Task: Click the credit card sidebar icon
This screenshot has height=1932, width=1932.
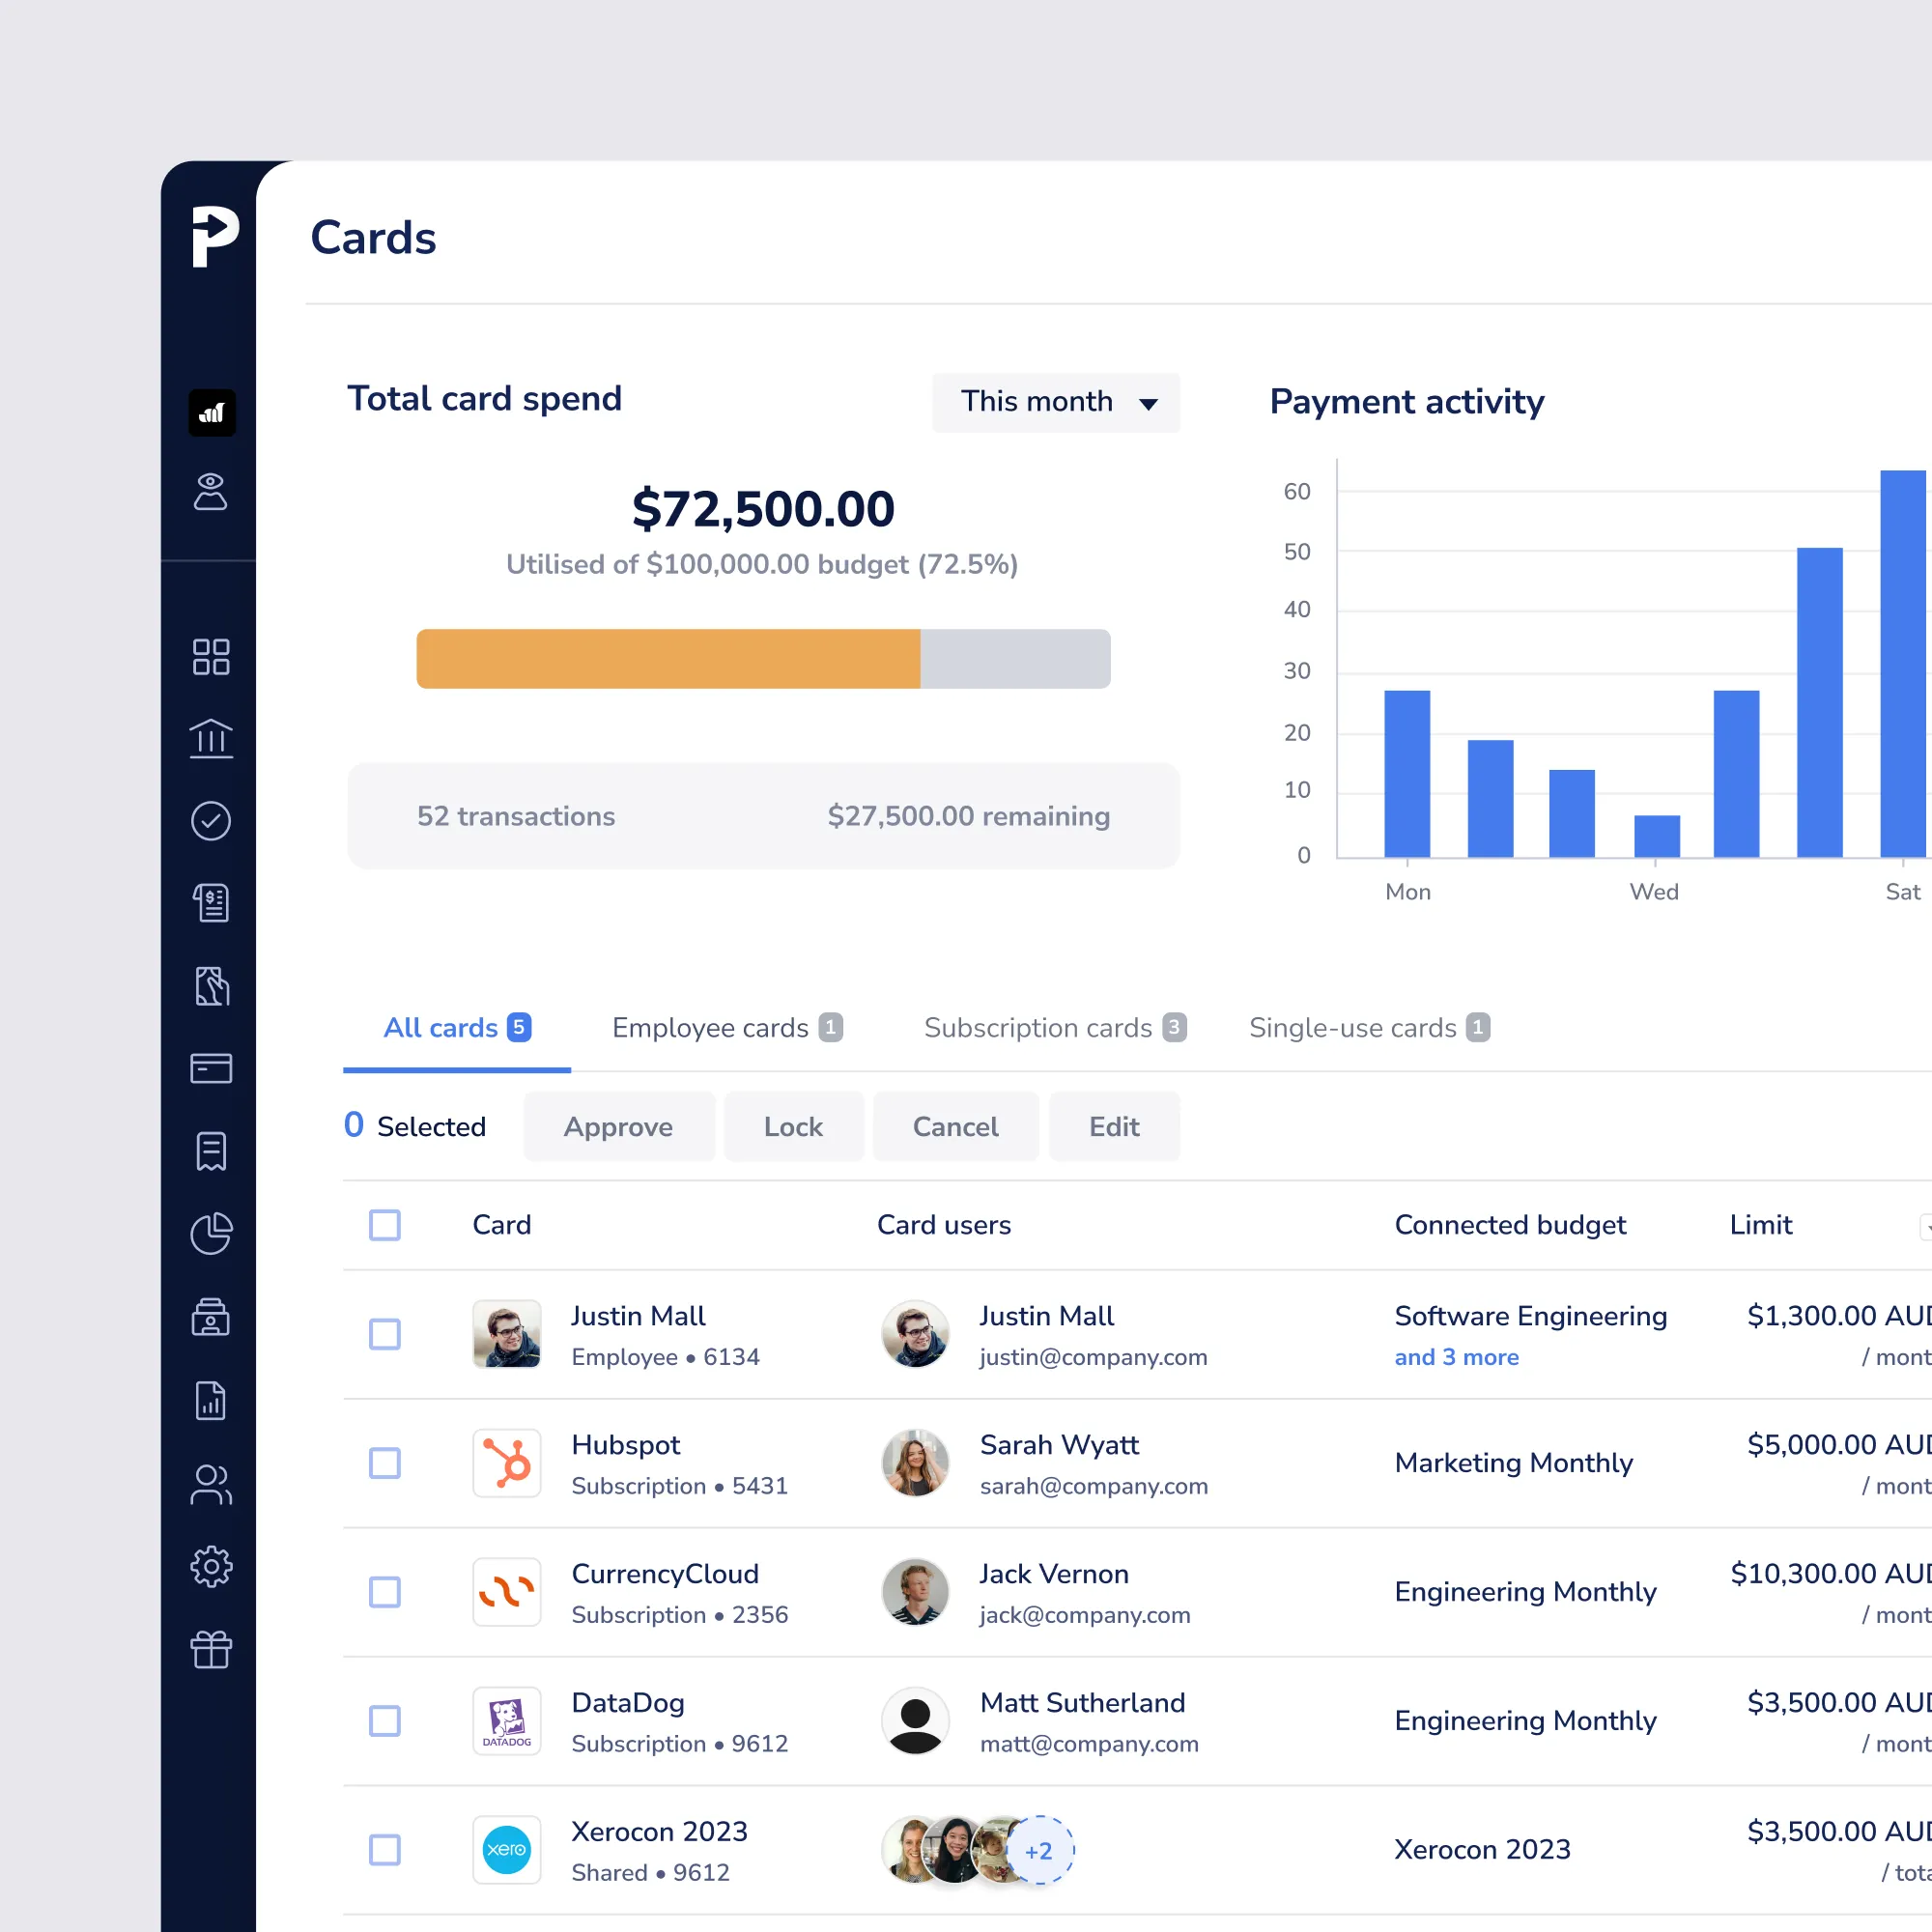Action: 211,1068
